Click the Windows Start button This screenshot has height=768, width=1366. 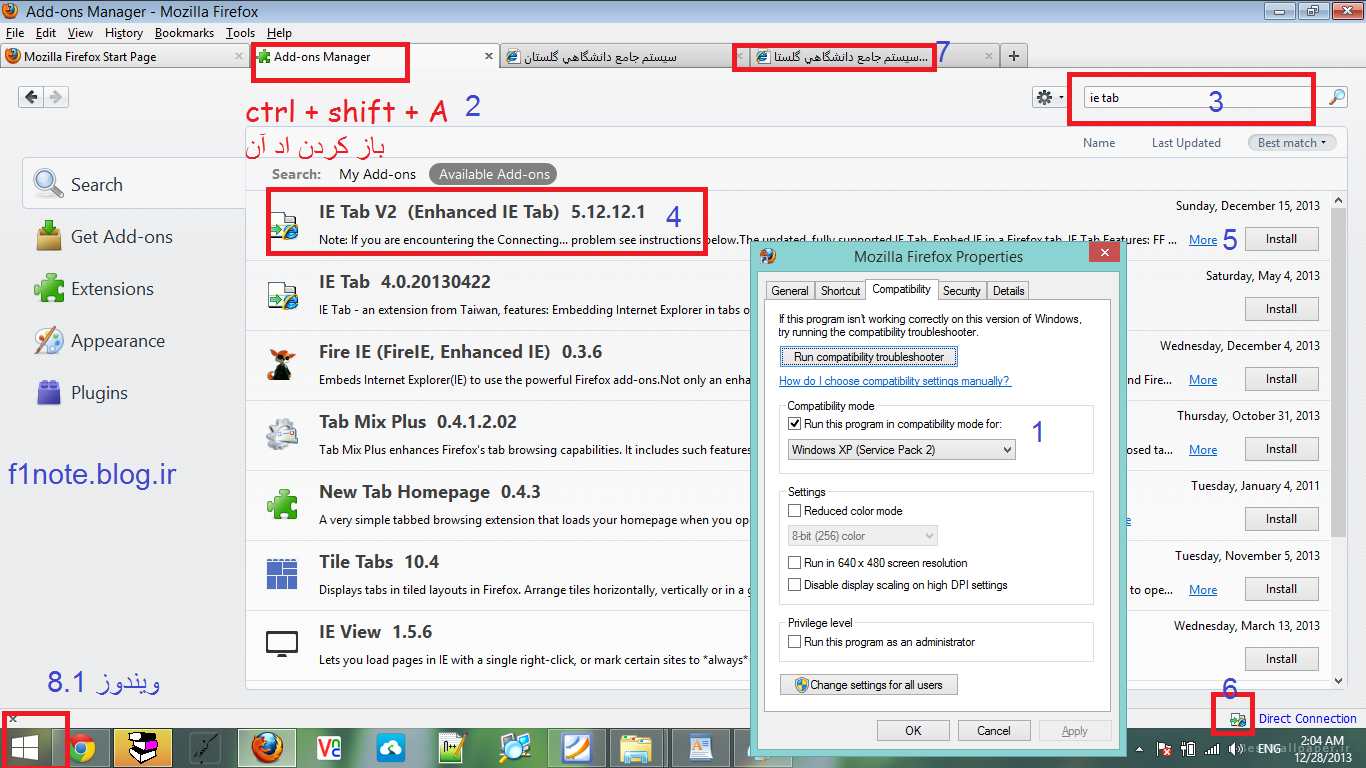pyautogui.click(x=25, y=748)
